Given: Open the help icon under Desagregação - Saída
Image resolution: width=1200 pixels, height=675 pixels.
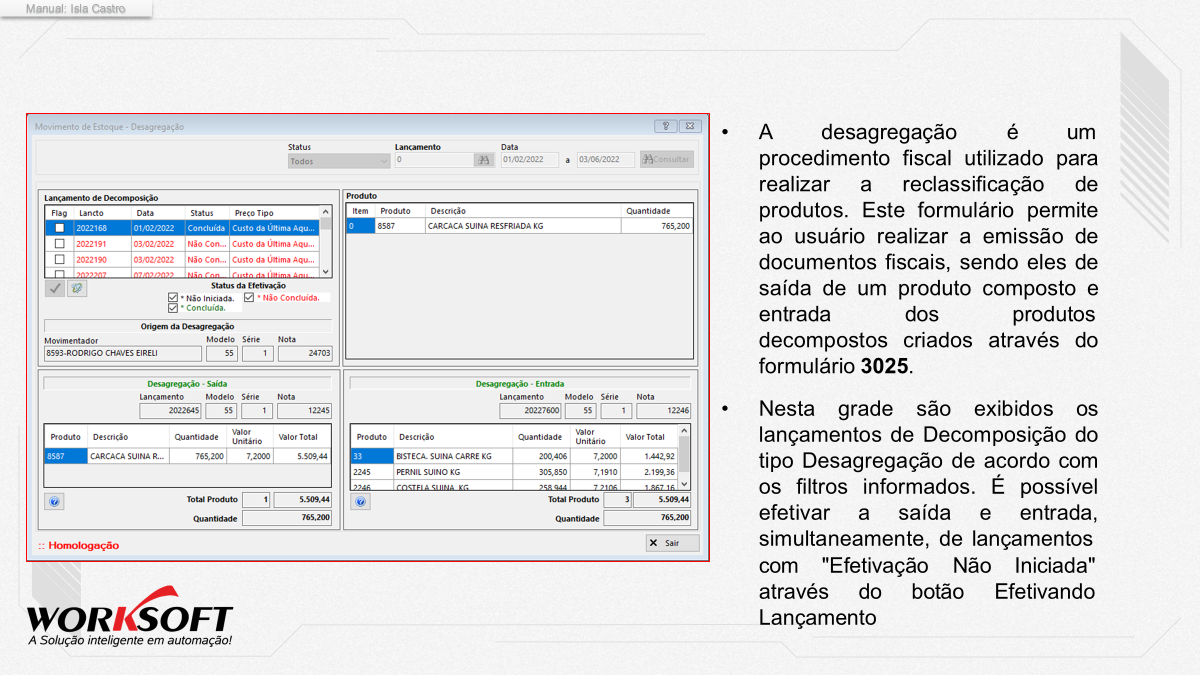Looking at the screenshot, I should click(x=55, y=502).
